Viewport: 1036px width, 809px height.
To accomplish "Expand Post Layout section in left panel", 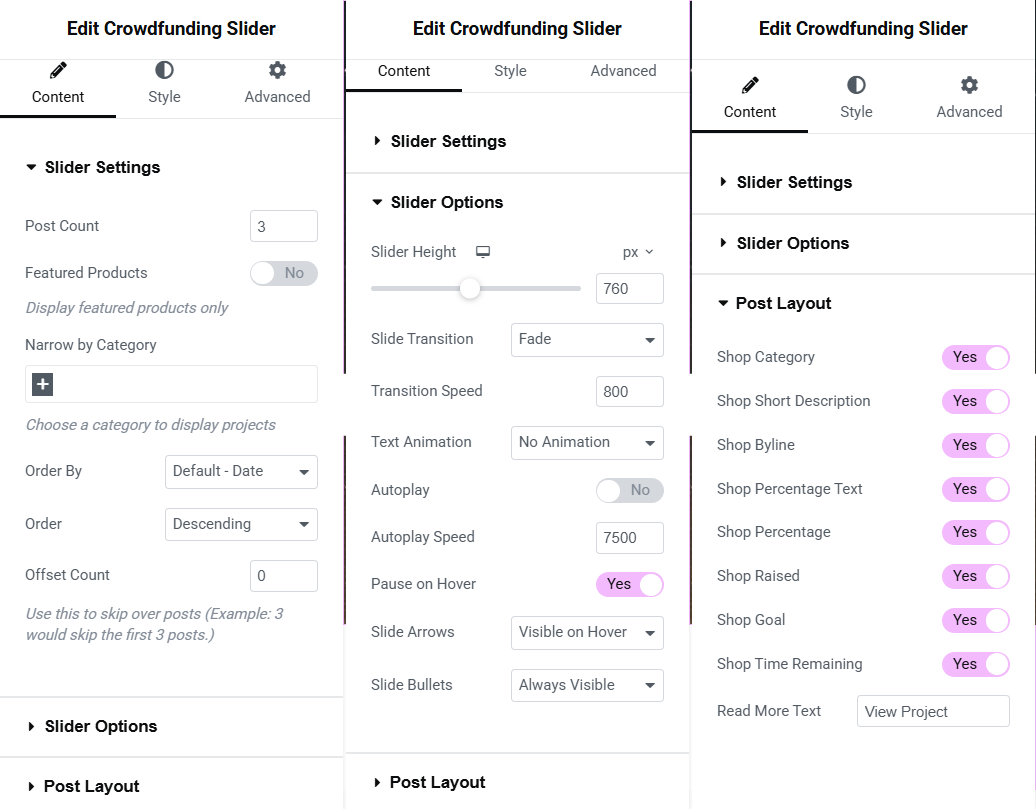I will [x=91, y=787].
